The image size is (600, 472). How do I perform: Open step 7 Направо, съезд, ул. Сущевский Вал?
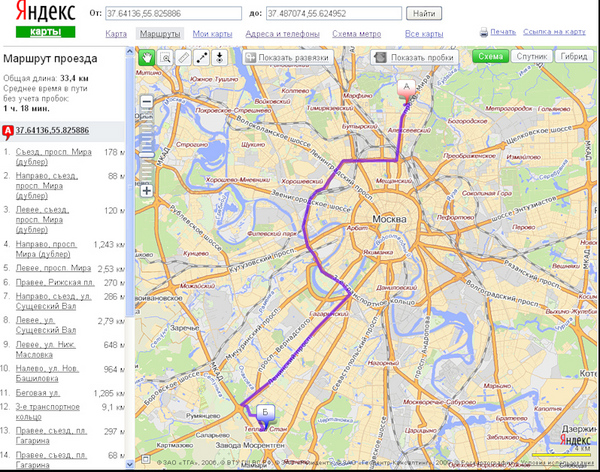click(x=53, y=301)
